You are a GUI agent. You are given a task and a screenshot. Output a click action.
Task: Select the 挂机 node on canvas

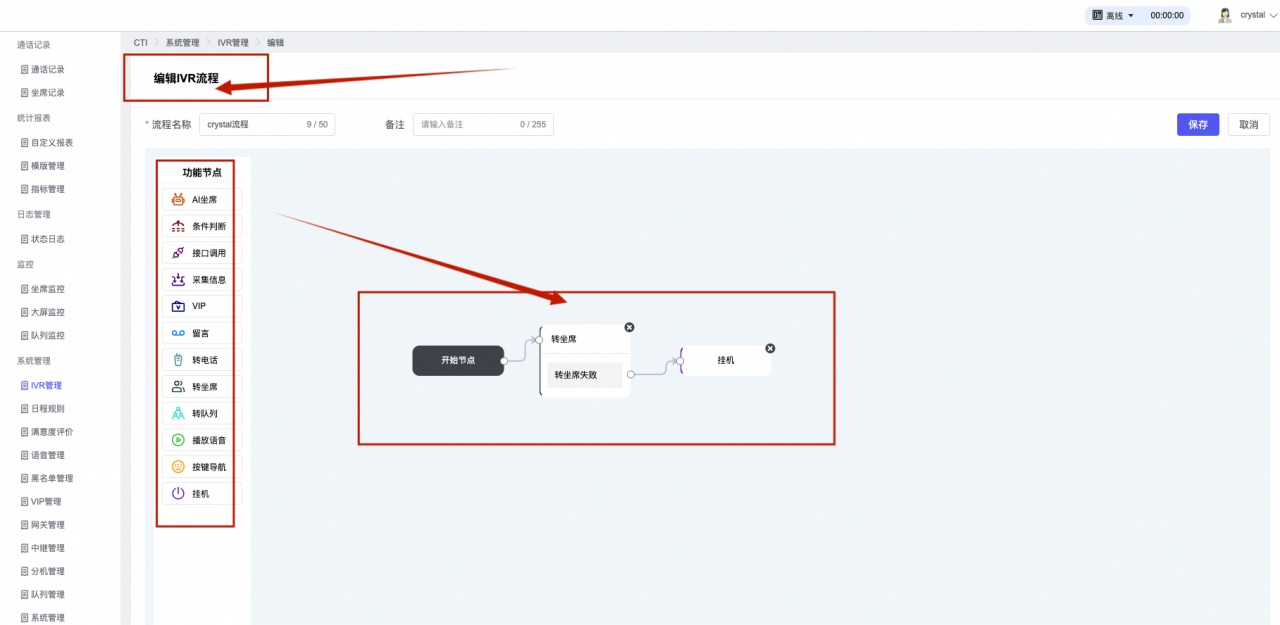point(726,360)
